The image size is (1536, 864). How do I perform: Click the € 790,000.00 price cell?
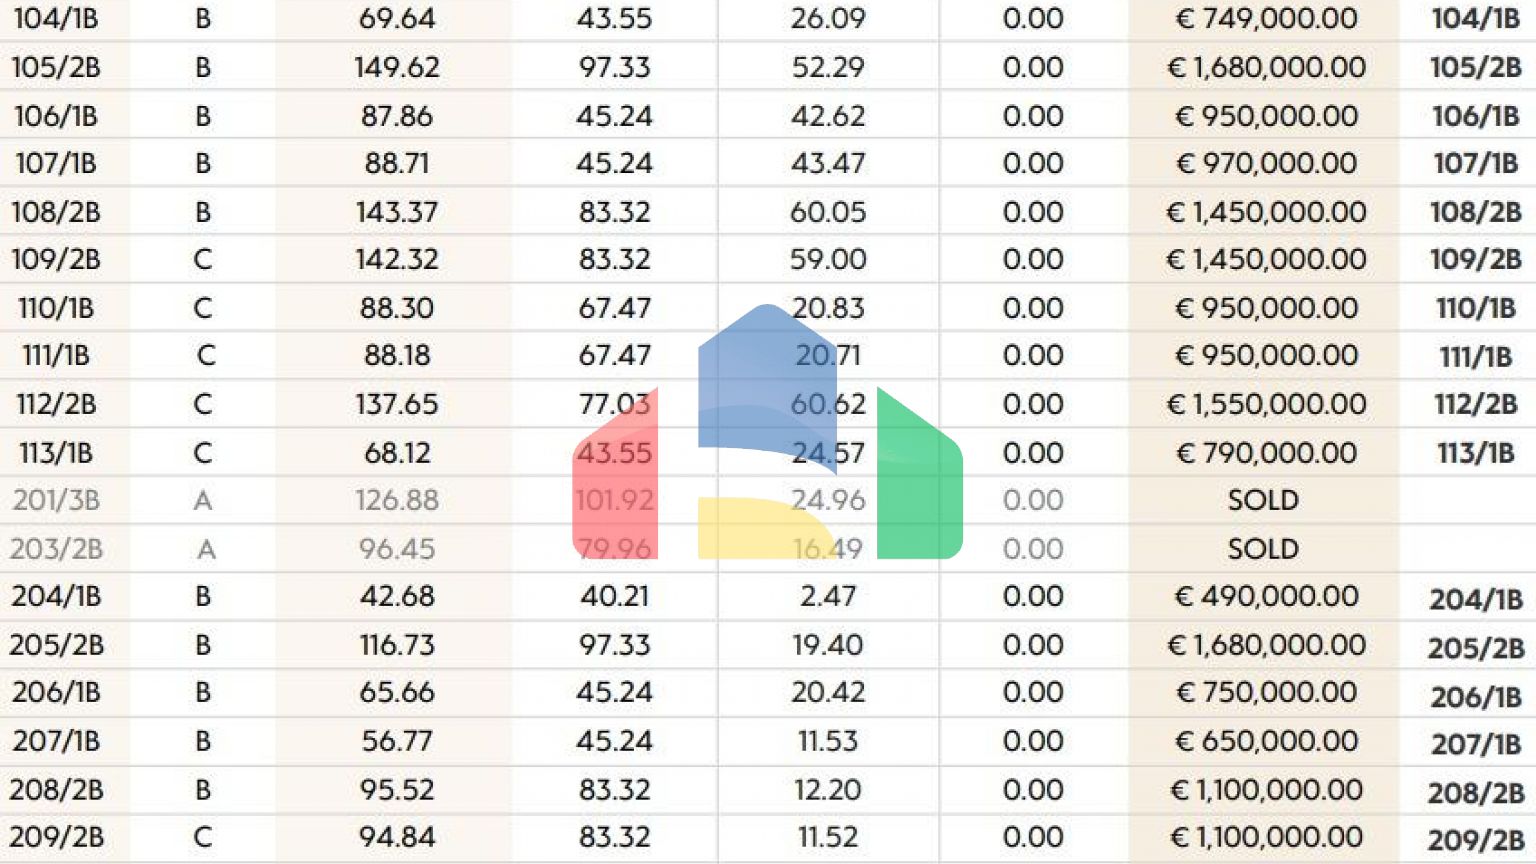1266,453
